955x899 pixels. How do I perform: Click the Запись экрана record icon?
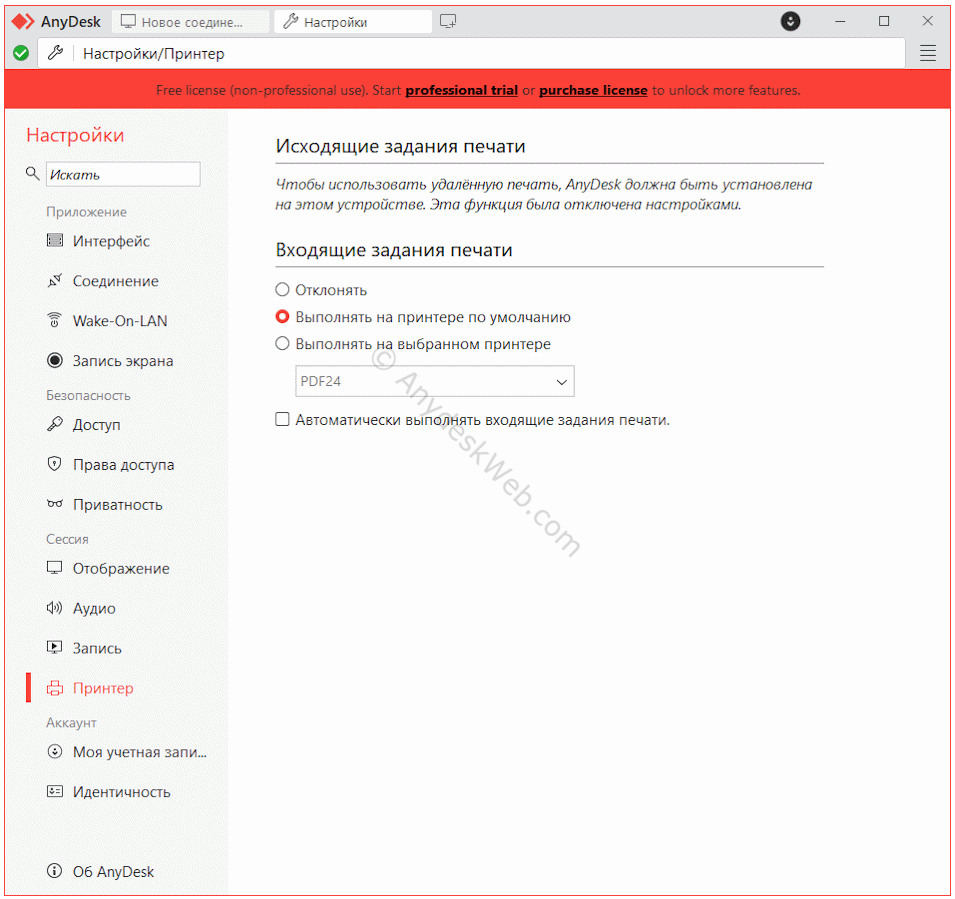(x=55, y=361)
